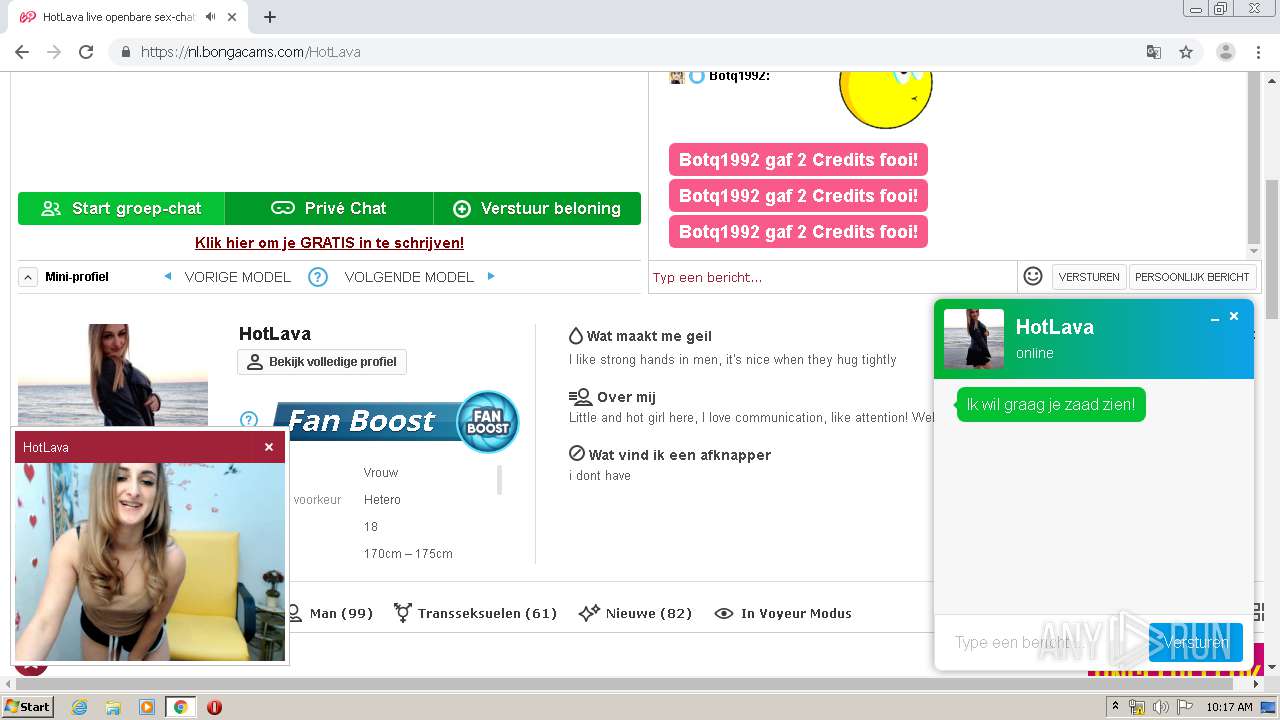Select Nieuwe (82) tab
The image size is (1280, 720).
(x=636, y=613)
